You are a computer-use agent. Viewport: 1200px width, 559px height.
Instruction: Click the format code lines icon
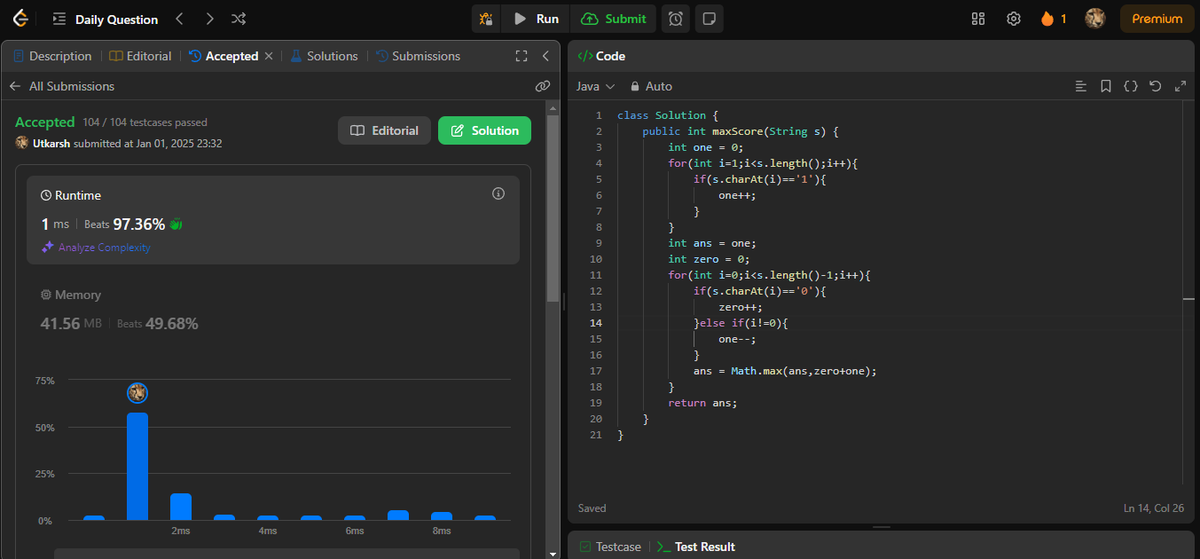coord(1080,87)
